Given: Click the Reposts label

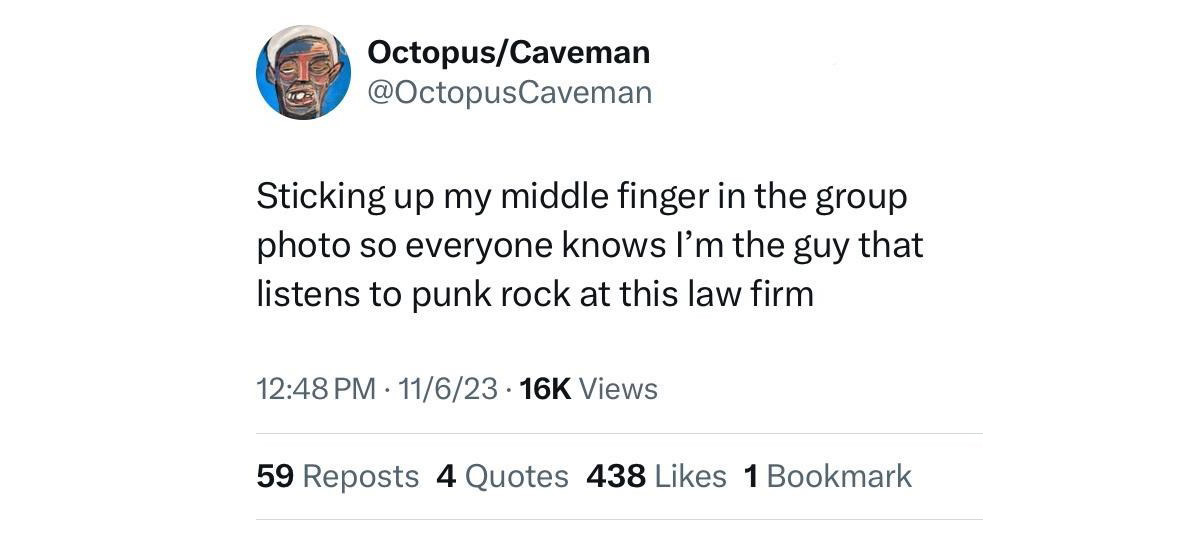Looking at the screenshot, I should click(360, 476).
